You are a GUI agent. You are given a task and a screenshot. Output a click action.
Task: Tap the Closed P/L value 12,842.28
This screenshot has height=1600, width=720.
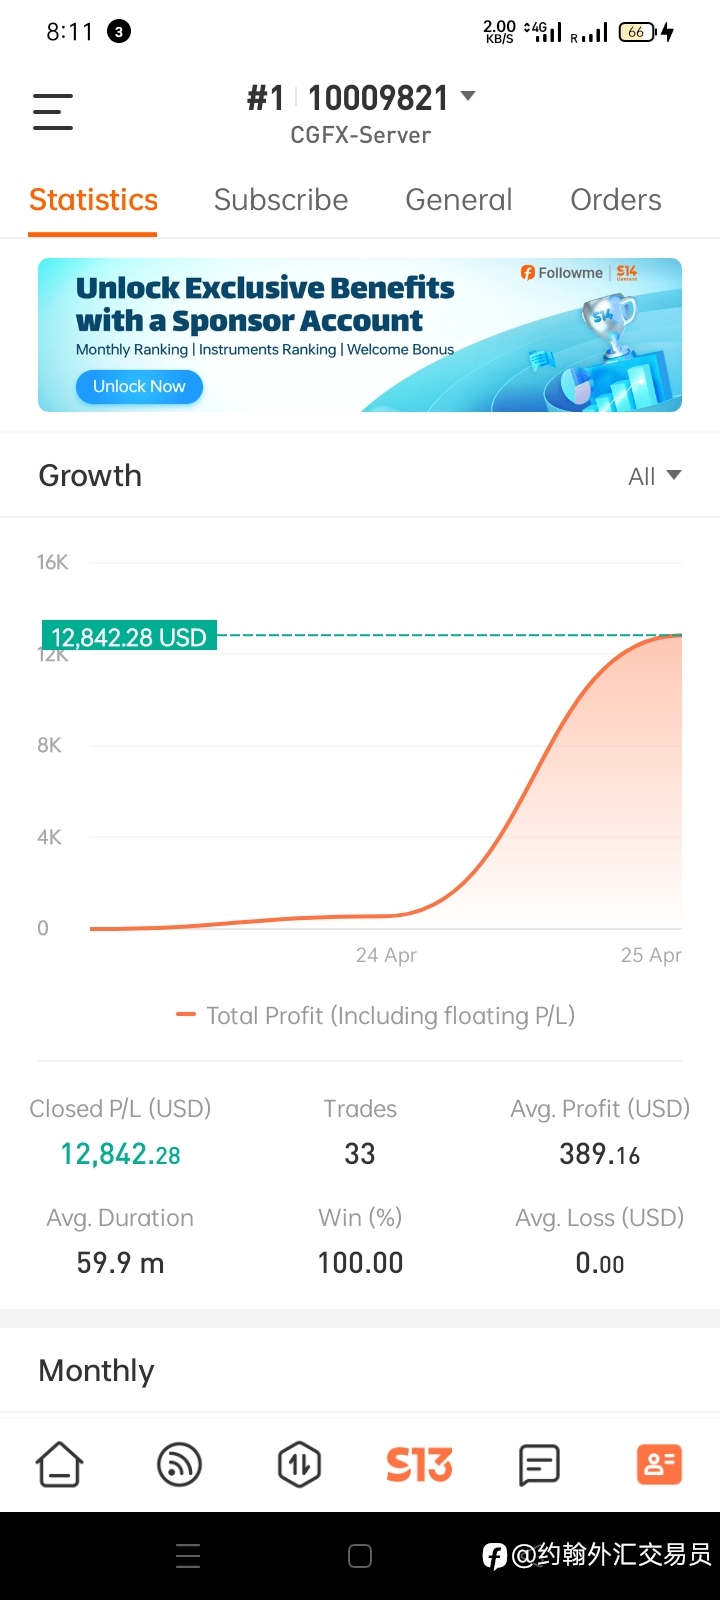pos(120,1154)
